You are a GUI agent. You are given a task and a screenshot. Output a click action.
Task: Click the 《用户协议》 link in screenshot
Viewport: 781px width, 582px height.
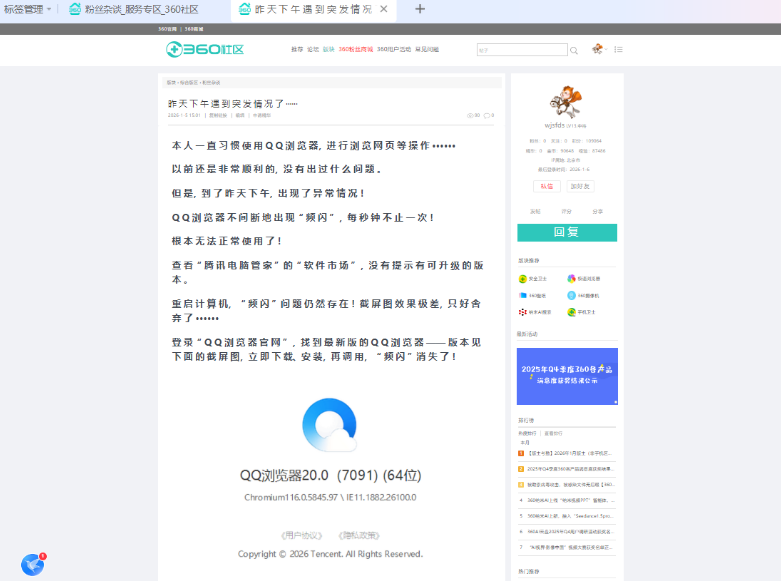point(301,536)
